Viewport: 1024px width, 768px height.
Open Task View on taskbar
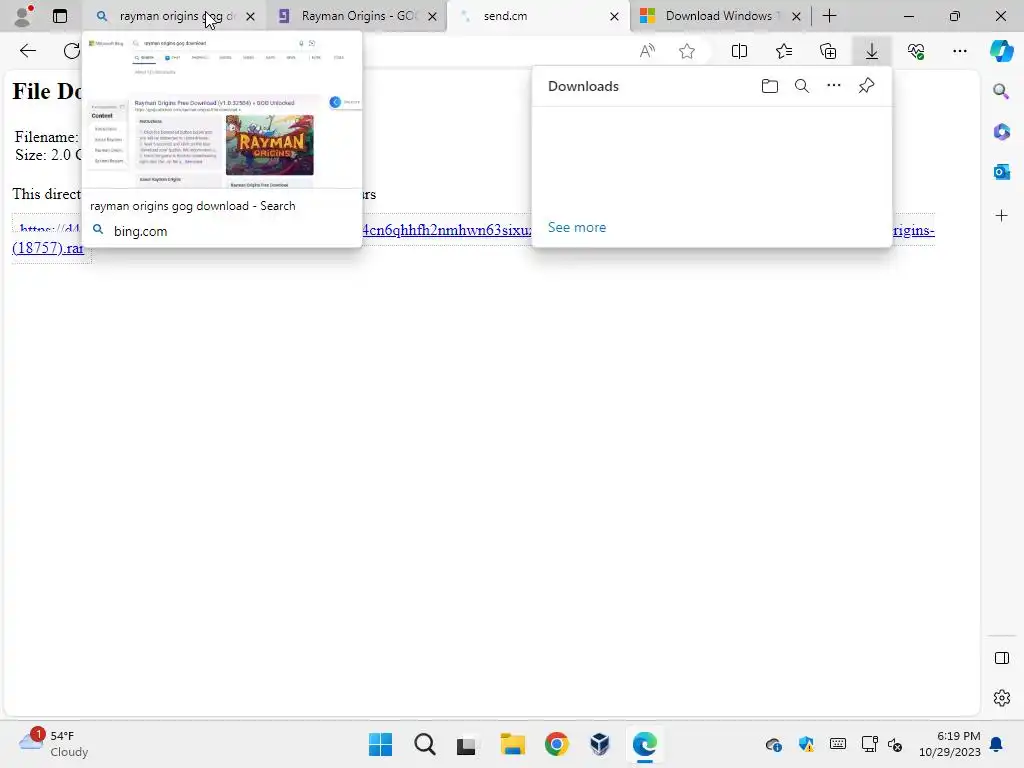[466, 744]
